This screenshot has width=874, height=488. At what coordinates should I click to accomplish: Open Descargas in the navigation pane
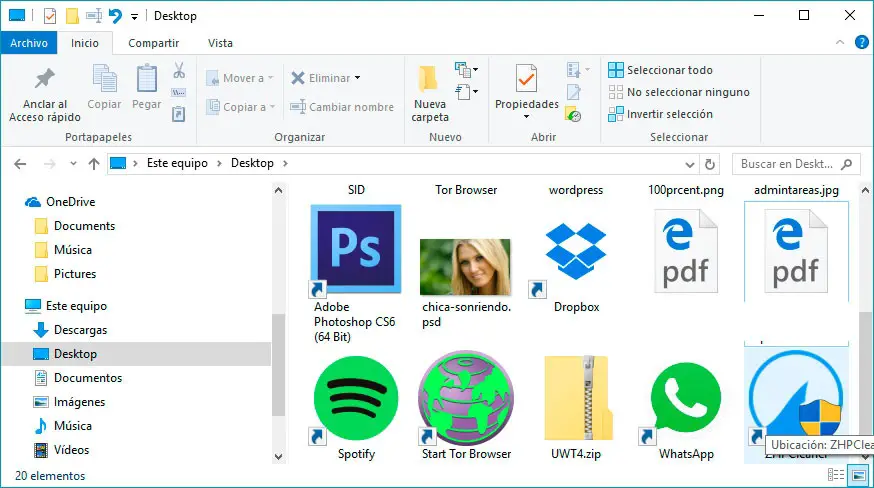[70, 330]
